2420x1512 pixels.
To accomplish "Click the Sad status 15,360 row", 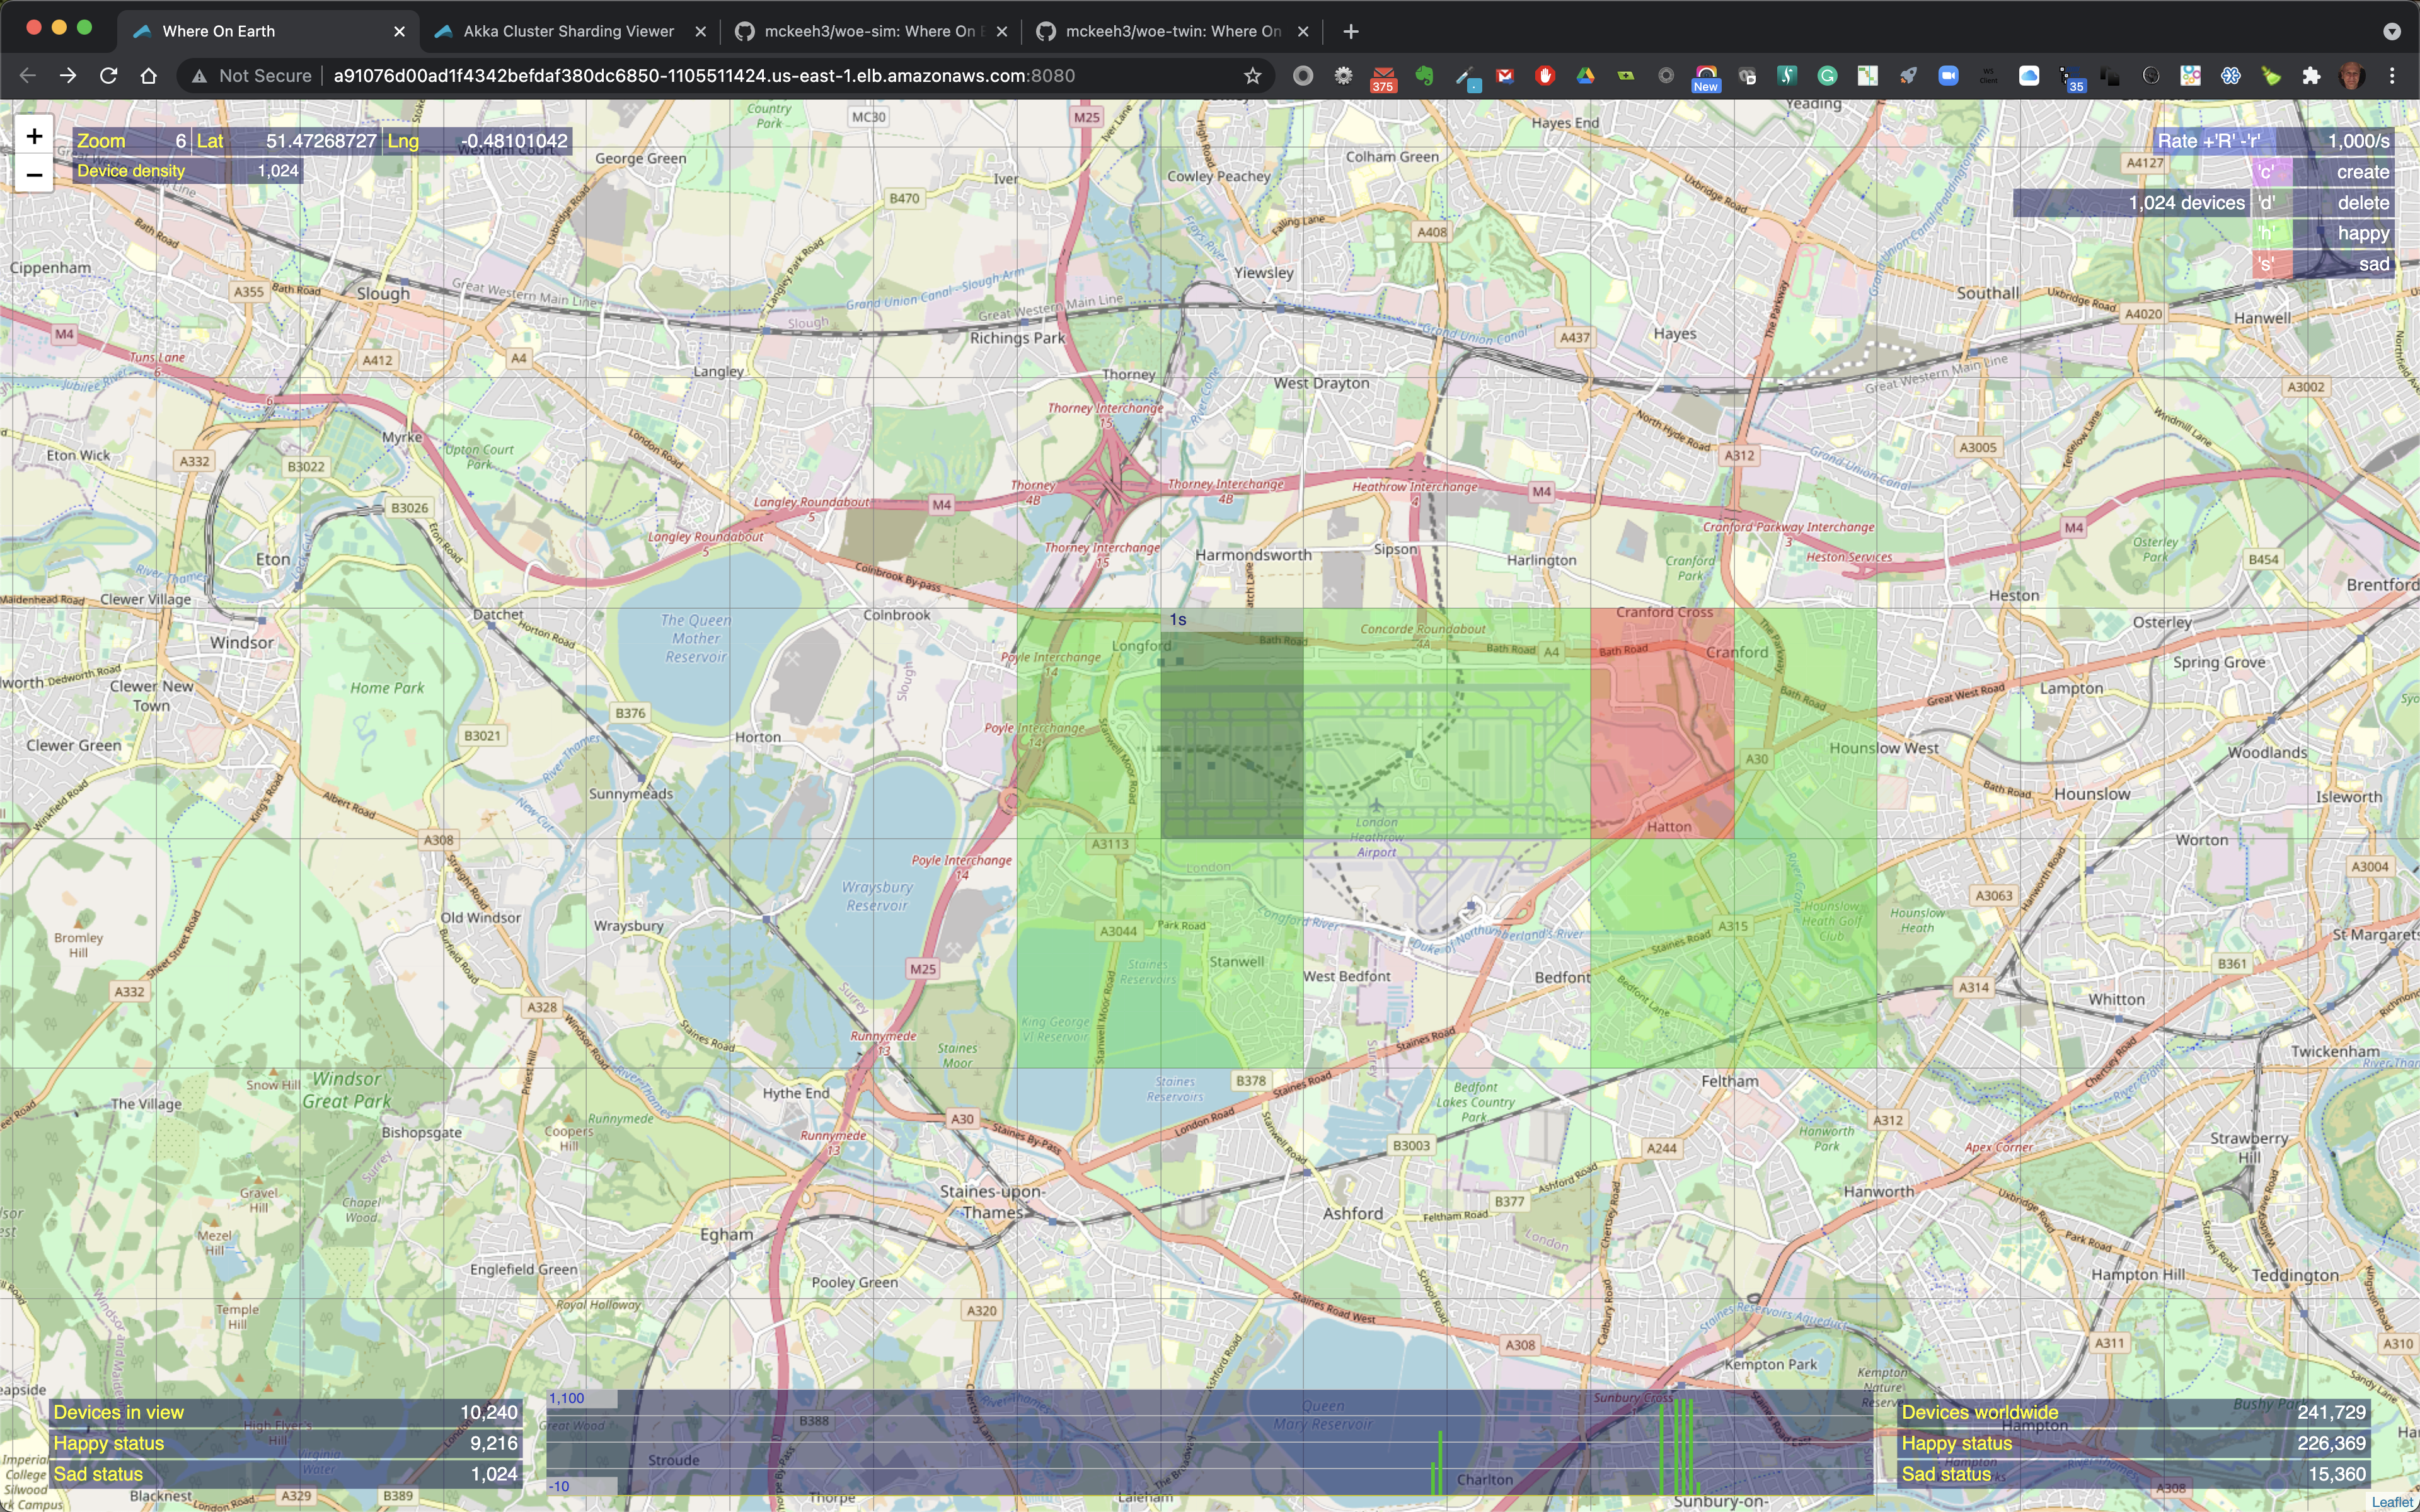I will click(2134, 1474).
